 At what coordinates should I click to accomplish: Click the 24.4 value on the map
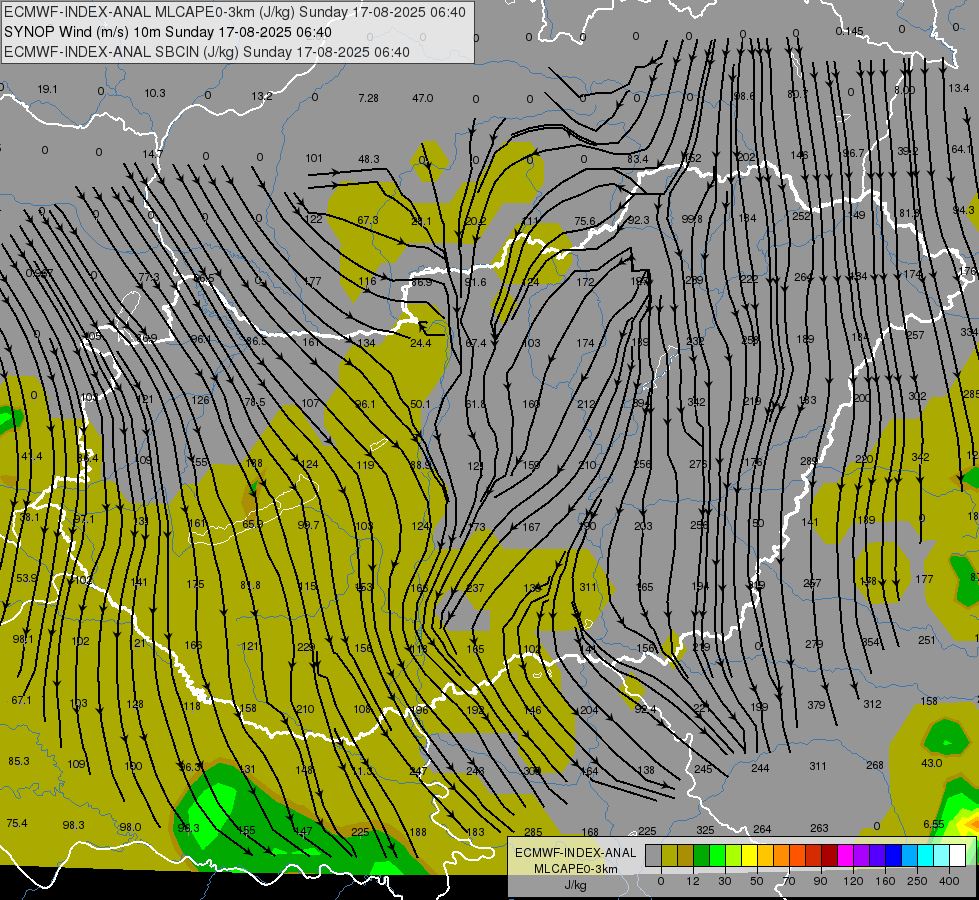click(x=420, y=343)
